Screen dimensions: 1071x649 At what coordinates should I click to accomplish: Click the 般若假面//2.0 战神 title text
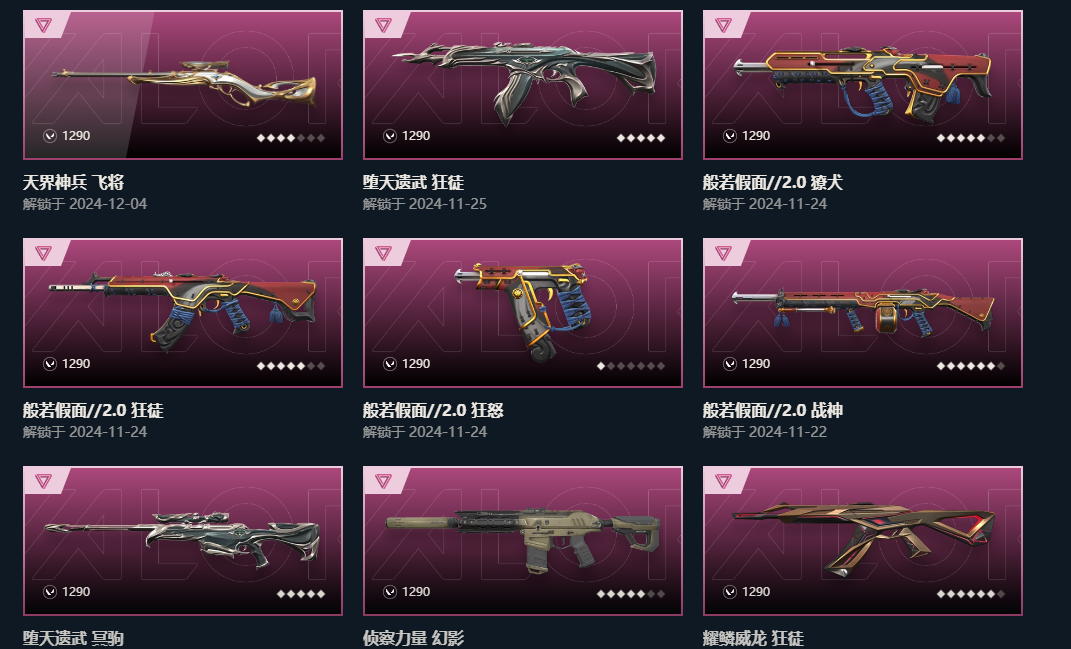point(773,411)
